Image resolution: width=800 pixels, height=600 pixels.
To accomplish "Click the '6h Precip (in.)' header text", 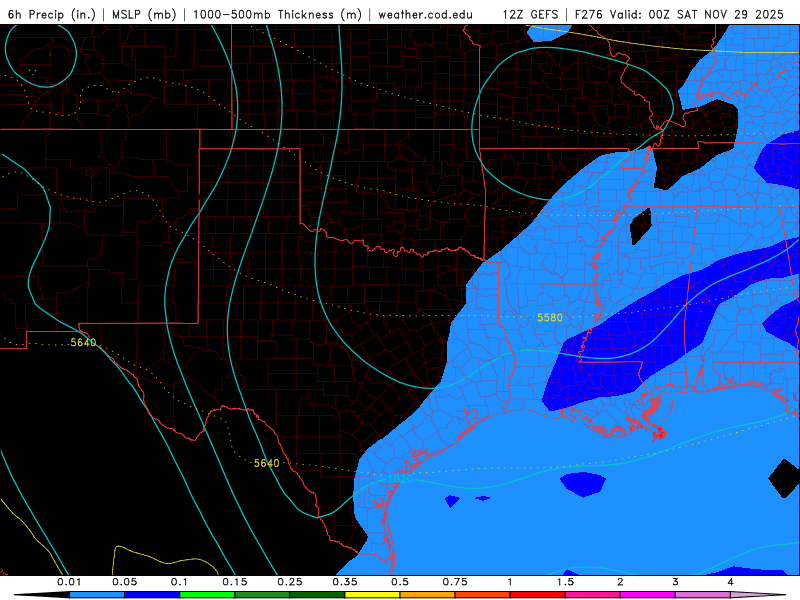I will click(52, 15).
